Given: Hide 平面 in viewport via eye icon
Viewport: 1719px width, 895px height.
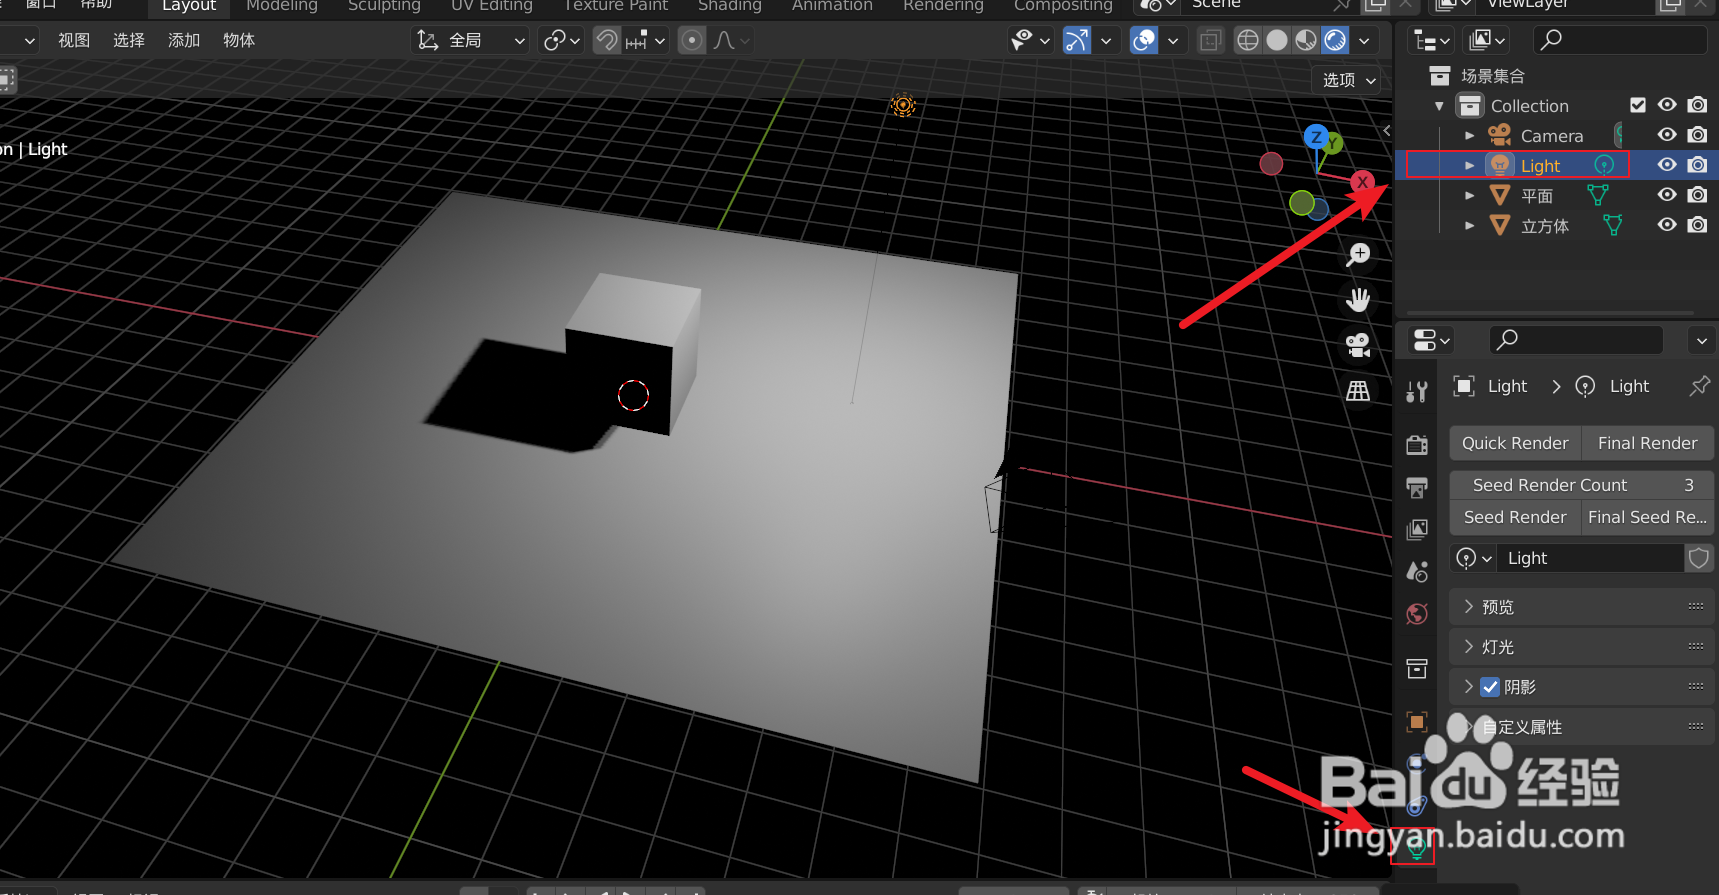Looking at the screenshot, I should [x=1667, y=195].
